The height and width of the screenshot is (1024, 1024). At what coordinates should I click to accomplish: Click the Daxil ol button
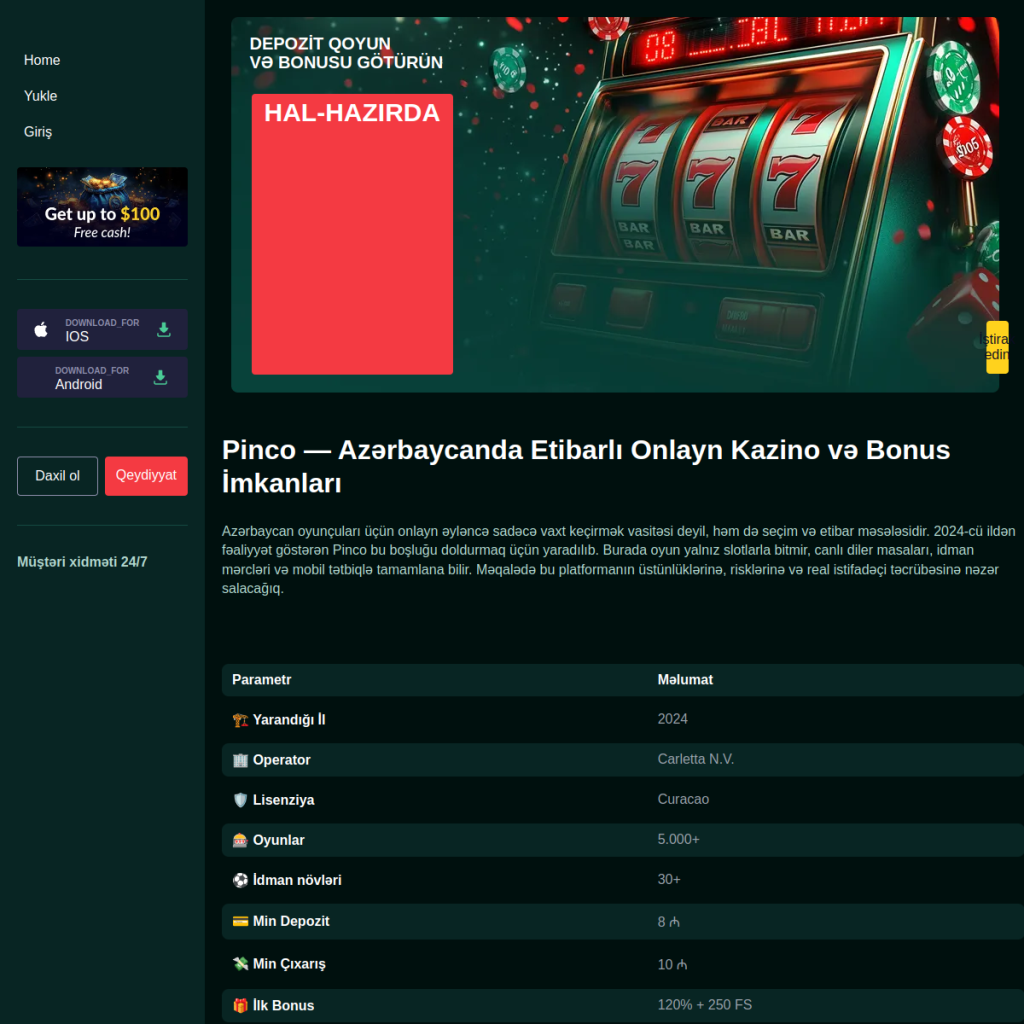pyautogui.click(x=57, y=476)
